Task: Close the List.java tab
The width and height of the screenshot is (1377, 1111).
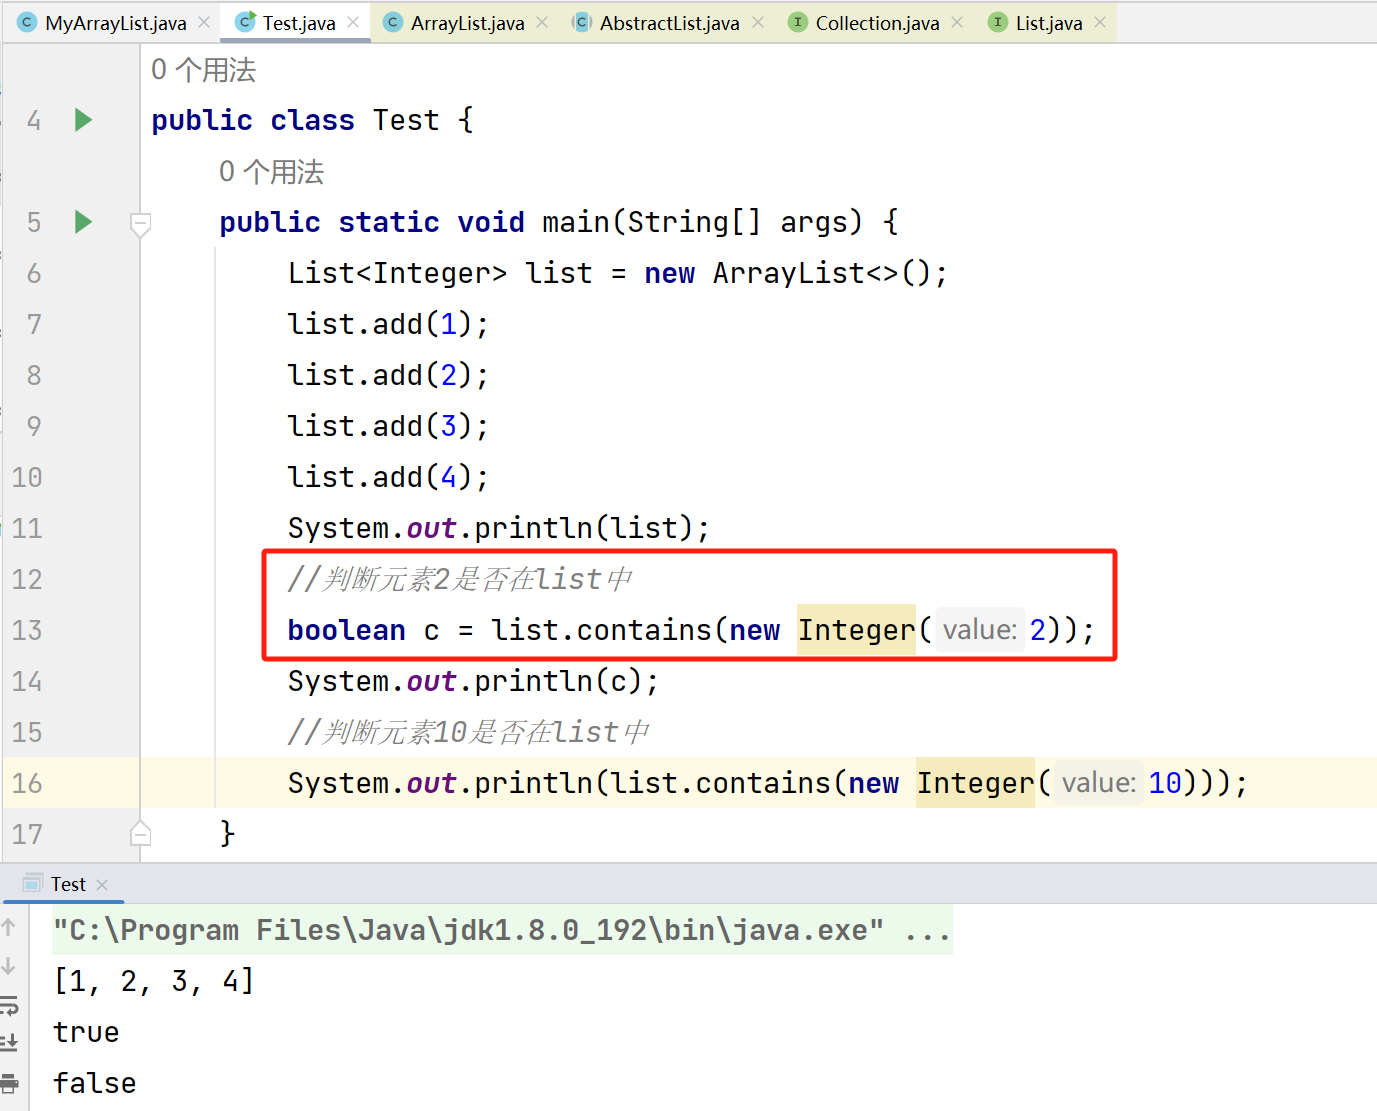Action: click(1100, 22)
